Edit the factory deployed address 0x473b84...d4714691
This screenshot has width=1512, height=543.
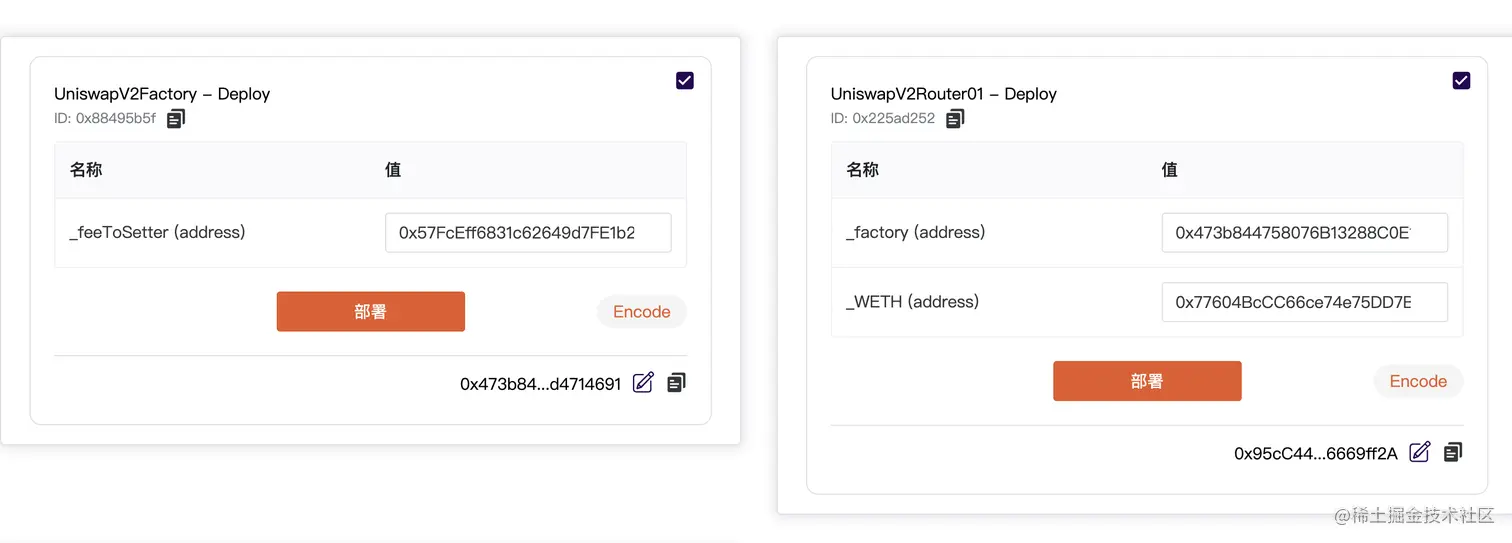pos(643,382)
